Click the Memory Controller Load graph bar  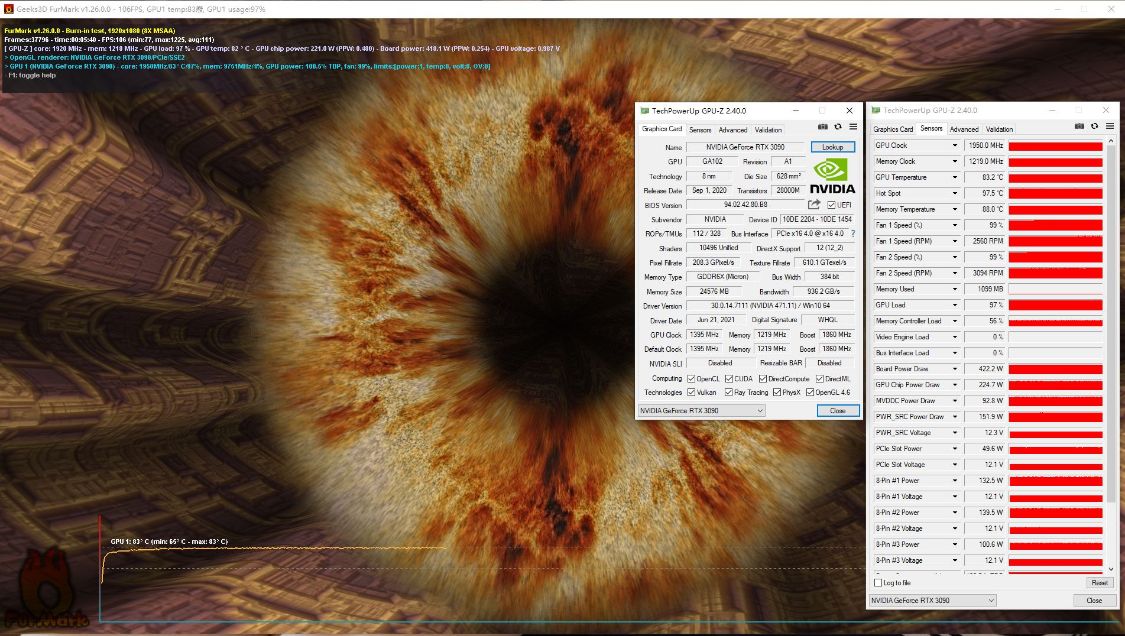pos(1055,321)
